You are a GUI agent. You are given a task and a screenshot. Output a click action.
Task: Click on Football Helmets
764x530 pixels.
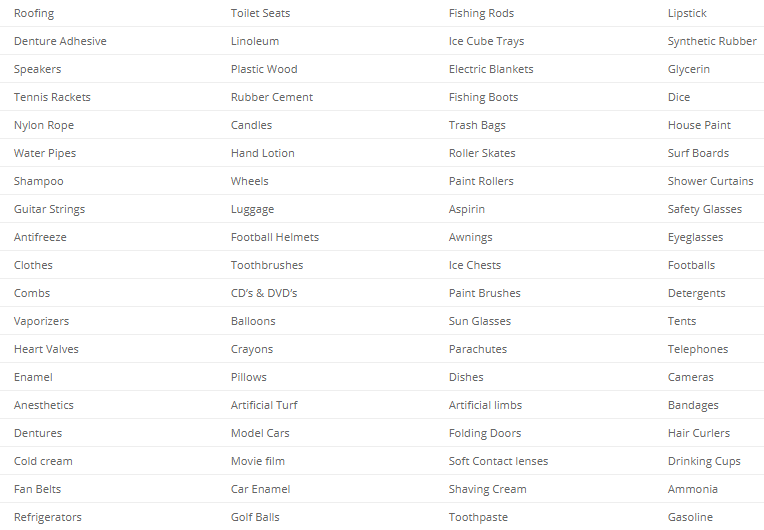point(275,237)
